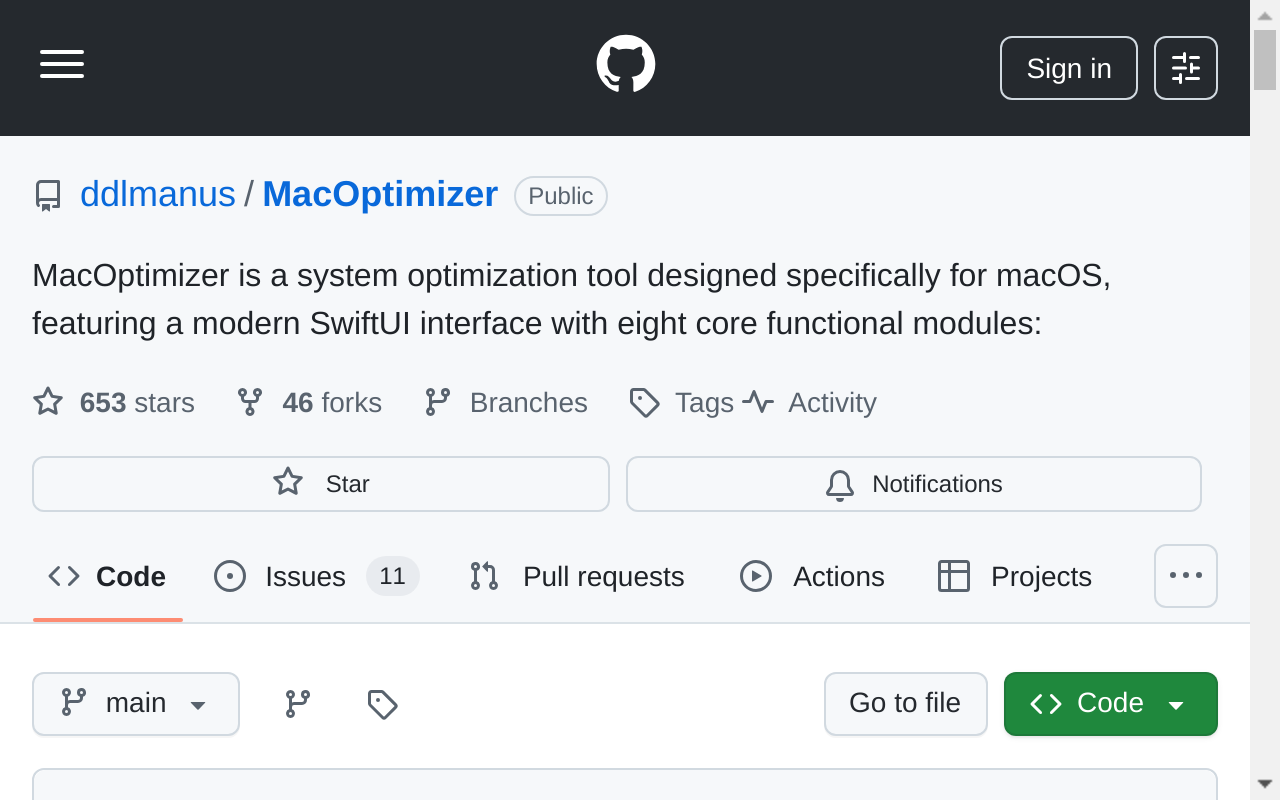View repository branches via the branch icon

tap(437, 402)
